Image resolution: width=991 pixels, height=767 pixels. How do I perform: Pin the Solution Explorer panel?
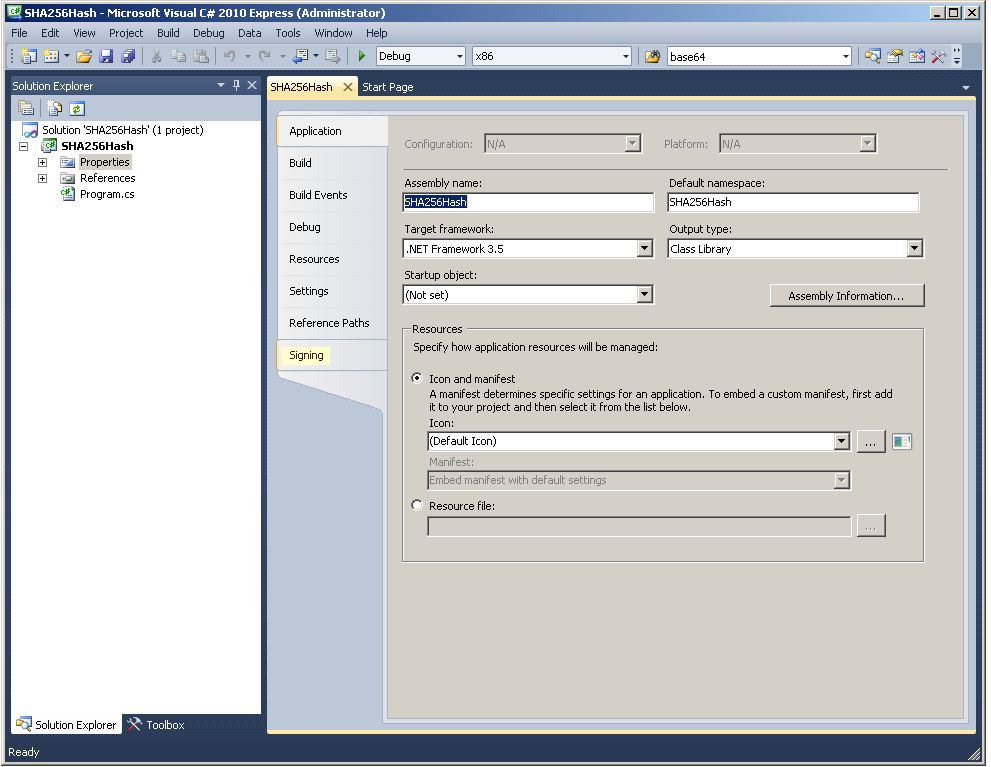[x=236, y=86]
